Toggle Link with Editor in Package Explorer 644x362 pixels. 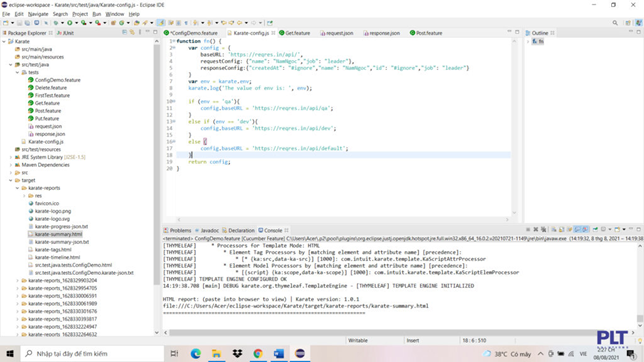point(132,32)
